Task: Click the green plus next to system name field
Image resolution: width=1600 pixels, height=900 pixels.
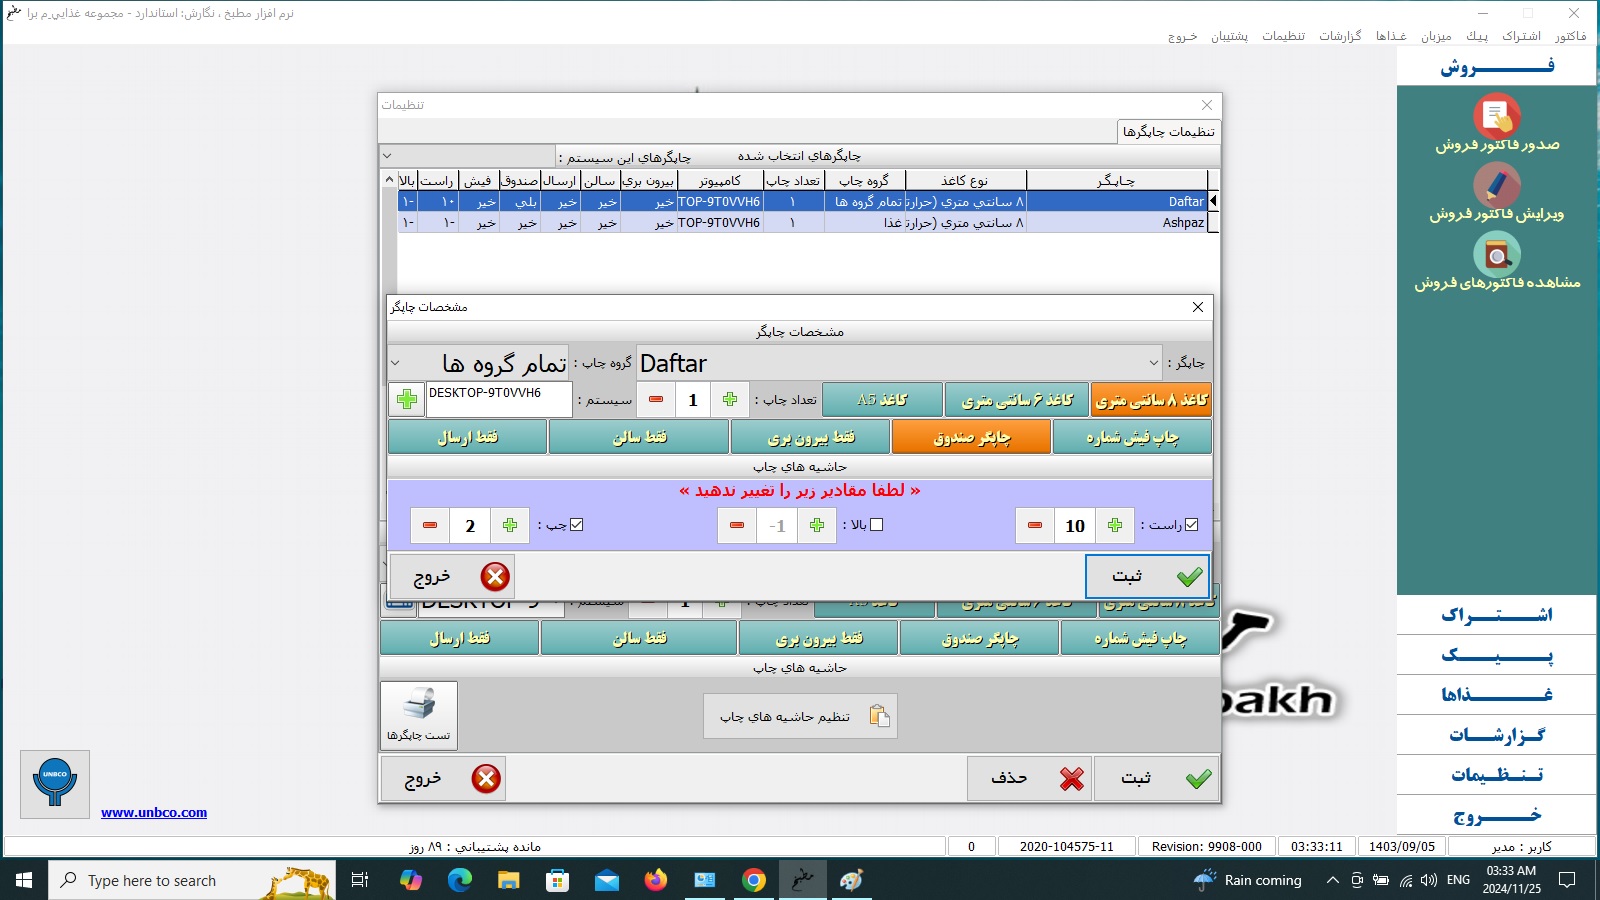Action: (x=407, y=400)
